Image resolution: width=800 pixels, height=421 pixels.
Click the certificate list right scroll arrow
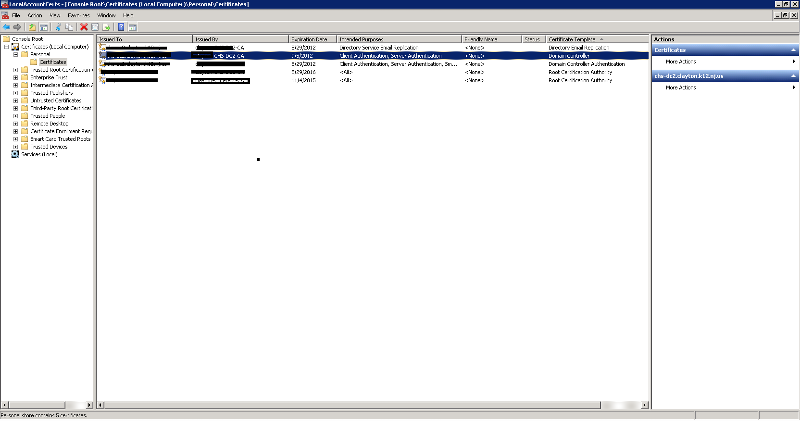(x=645, y=405)
